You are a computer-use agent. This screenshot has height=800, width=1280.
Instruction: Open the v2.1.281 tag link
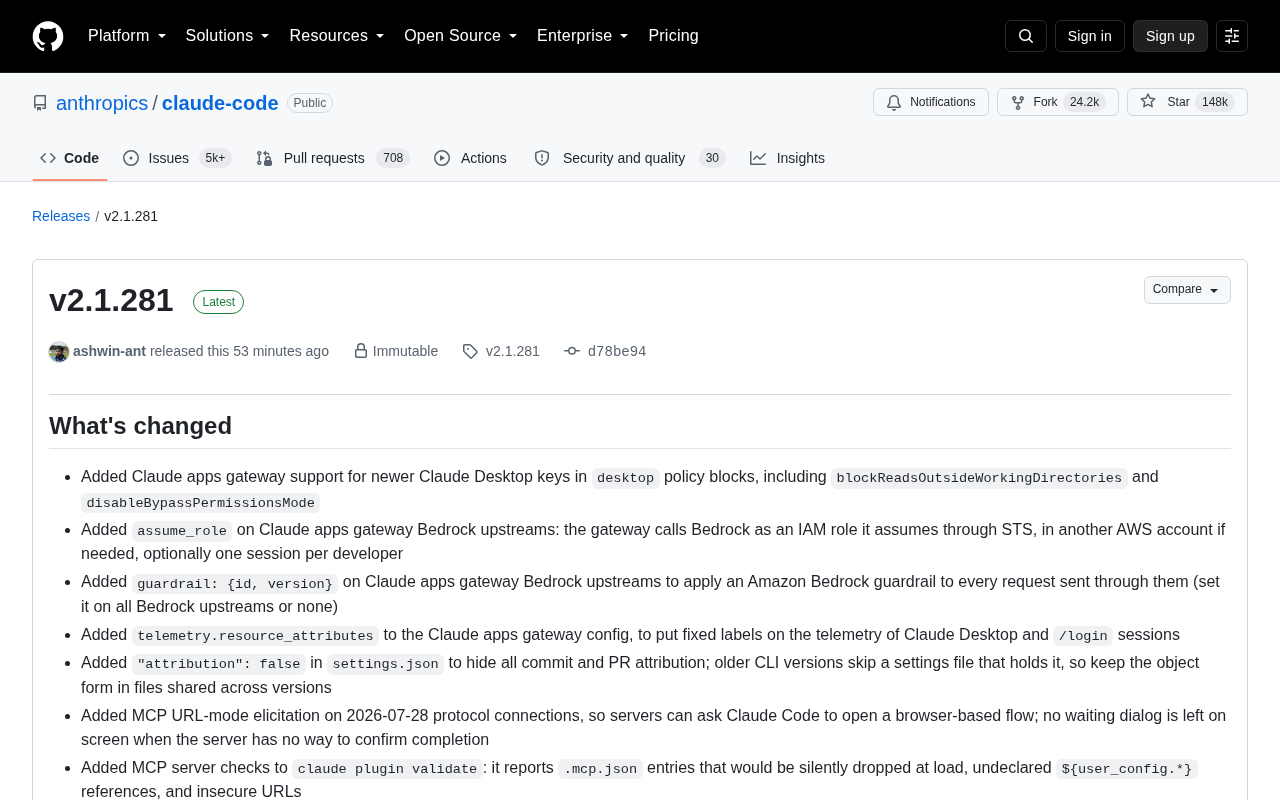513,351
